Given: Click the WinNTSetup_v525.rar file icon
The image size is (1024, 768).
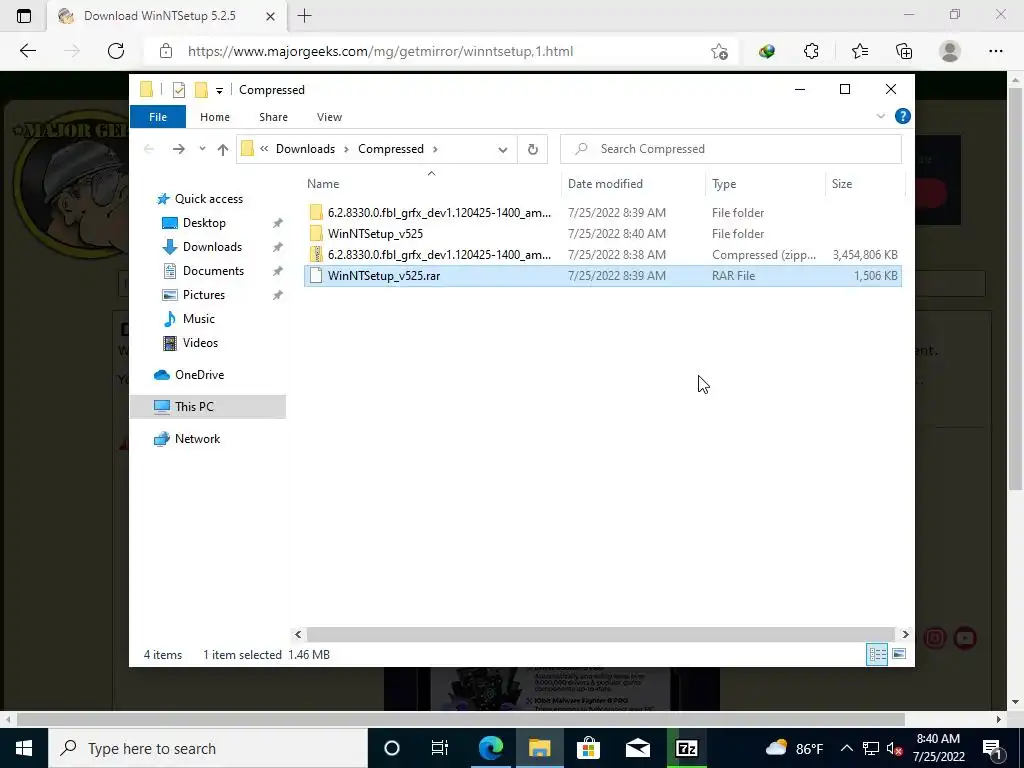Looking at the screenshot, I should (x=316, y=276).
